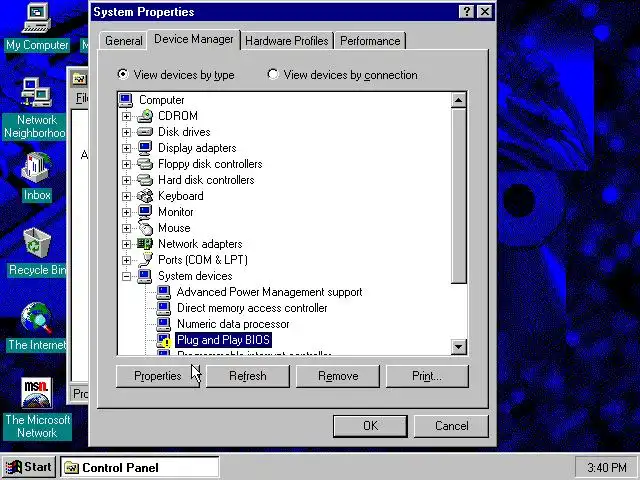The height and width of the screenshot is (480, 640).
Task: Click the Remove button
Action: 338,376
